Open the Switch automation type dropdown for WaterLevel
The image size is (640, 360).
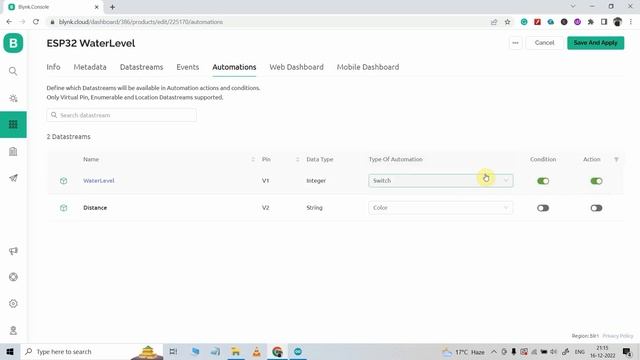[x=440, y=180]
